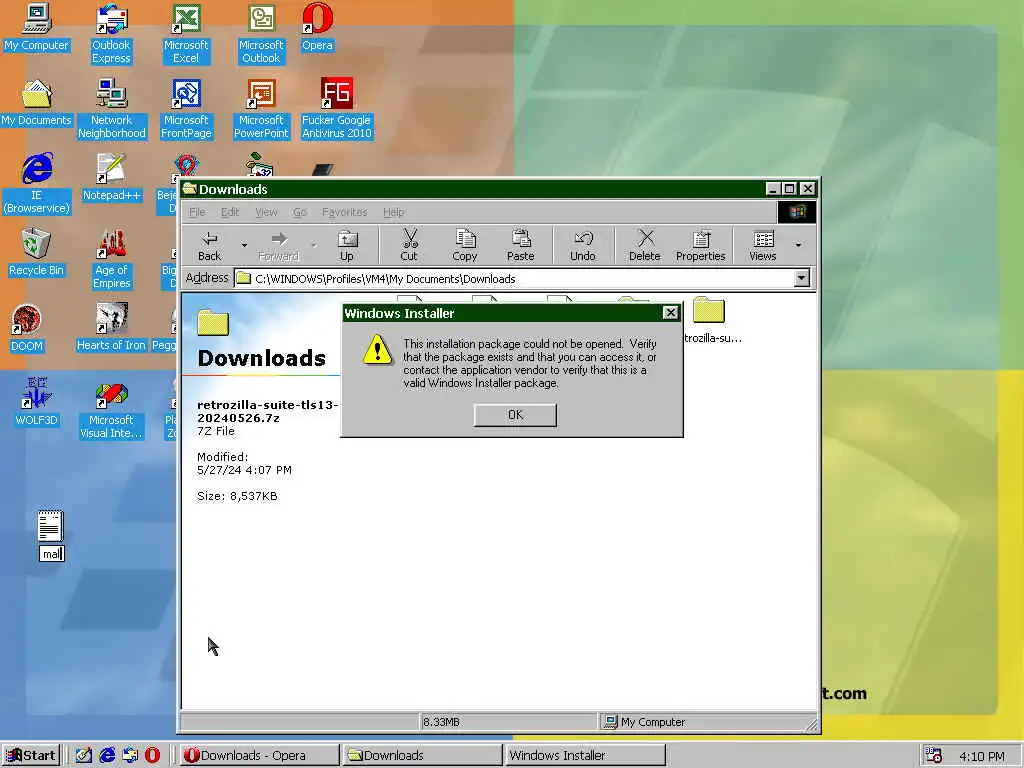Open the Go menu
This screenshot has width=1024, height=768.
(300, 212)
